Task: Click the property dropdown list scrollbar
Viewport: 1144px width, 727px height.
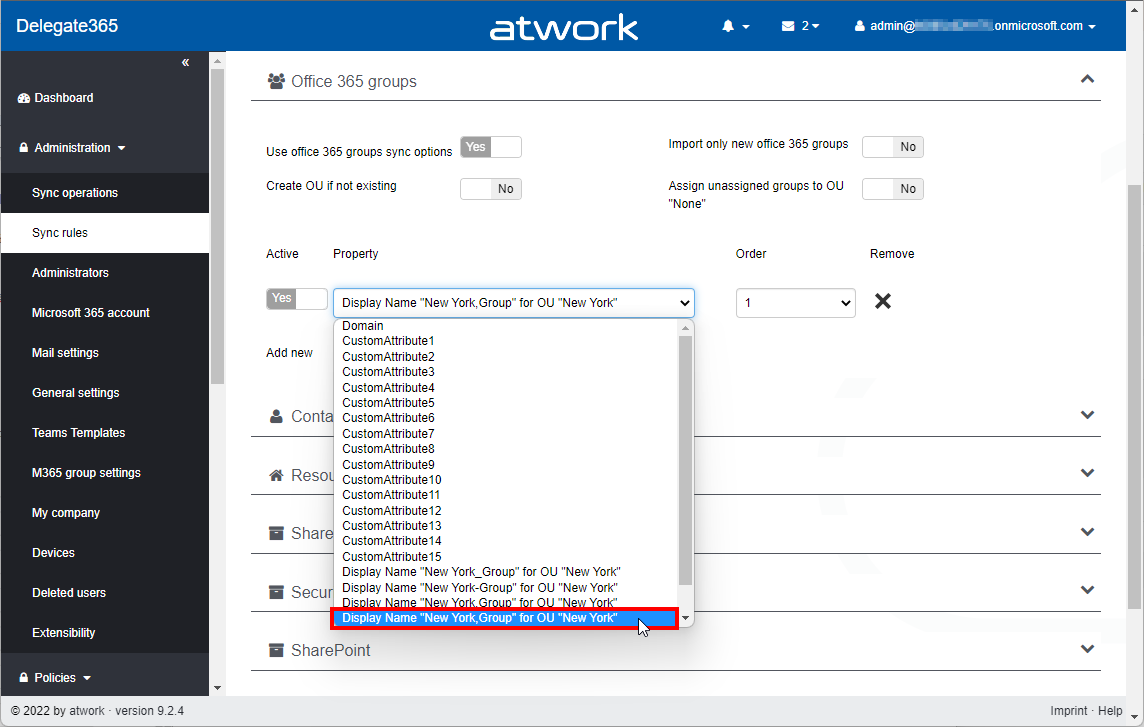Action: click(685, 460)
